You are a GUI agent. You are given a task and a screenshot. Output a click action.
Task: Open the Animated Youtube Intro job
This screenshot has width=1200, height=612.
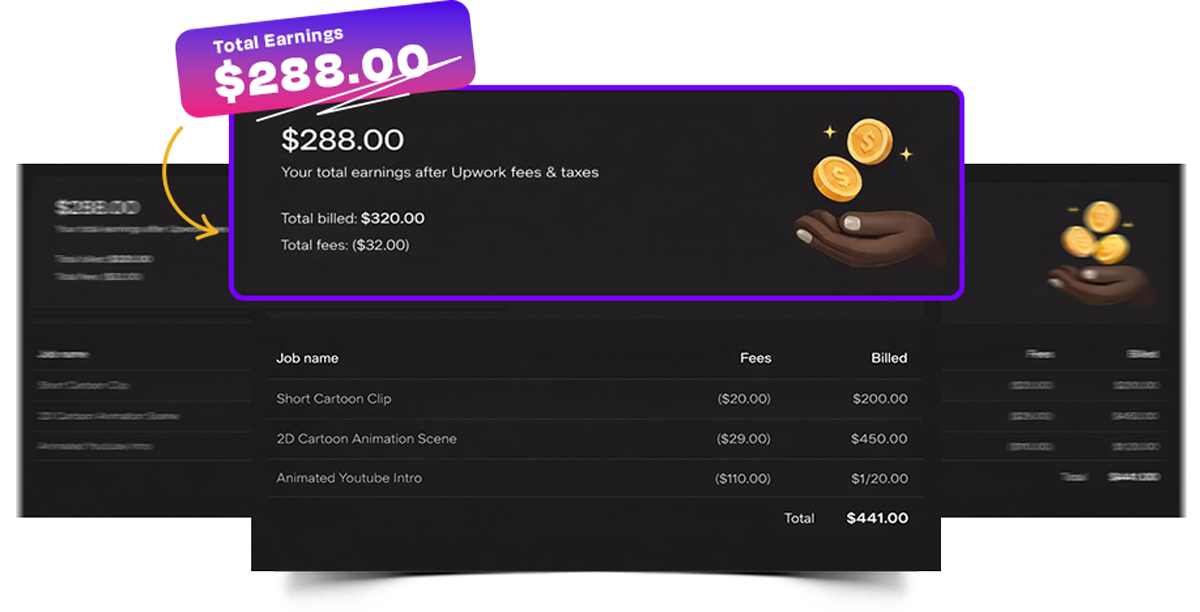click(x=349, y=478)
